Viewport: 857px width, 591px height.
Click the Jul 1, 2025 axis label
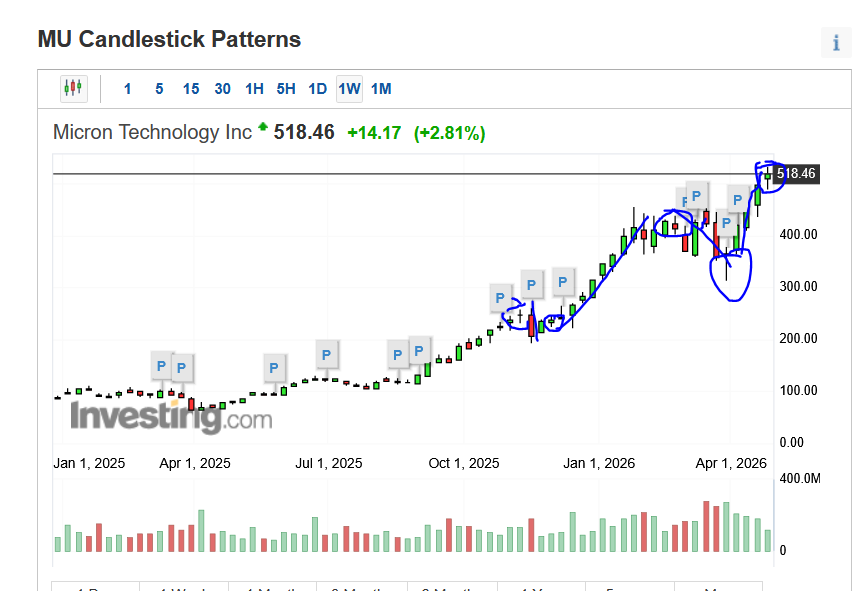click(x=328, y=463)
